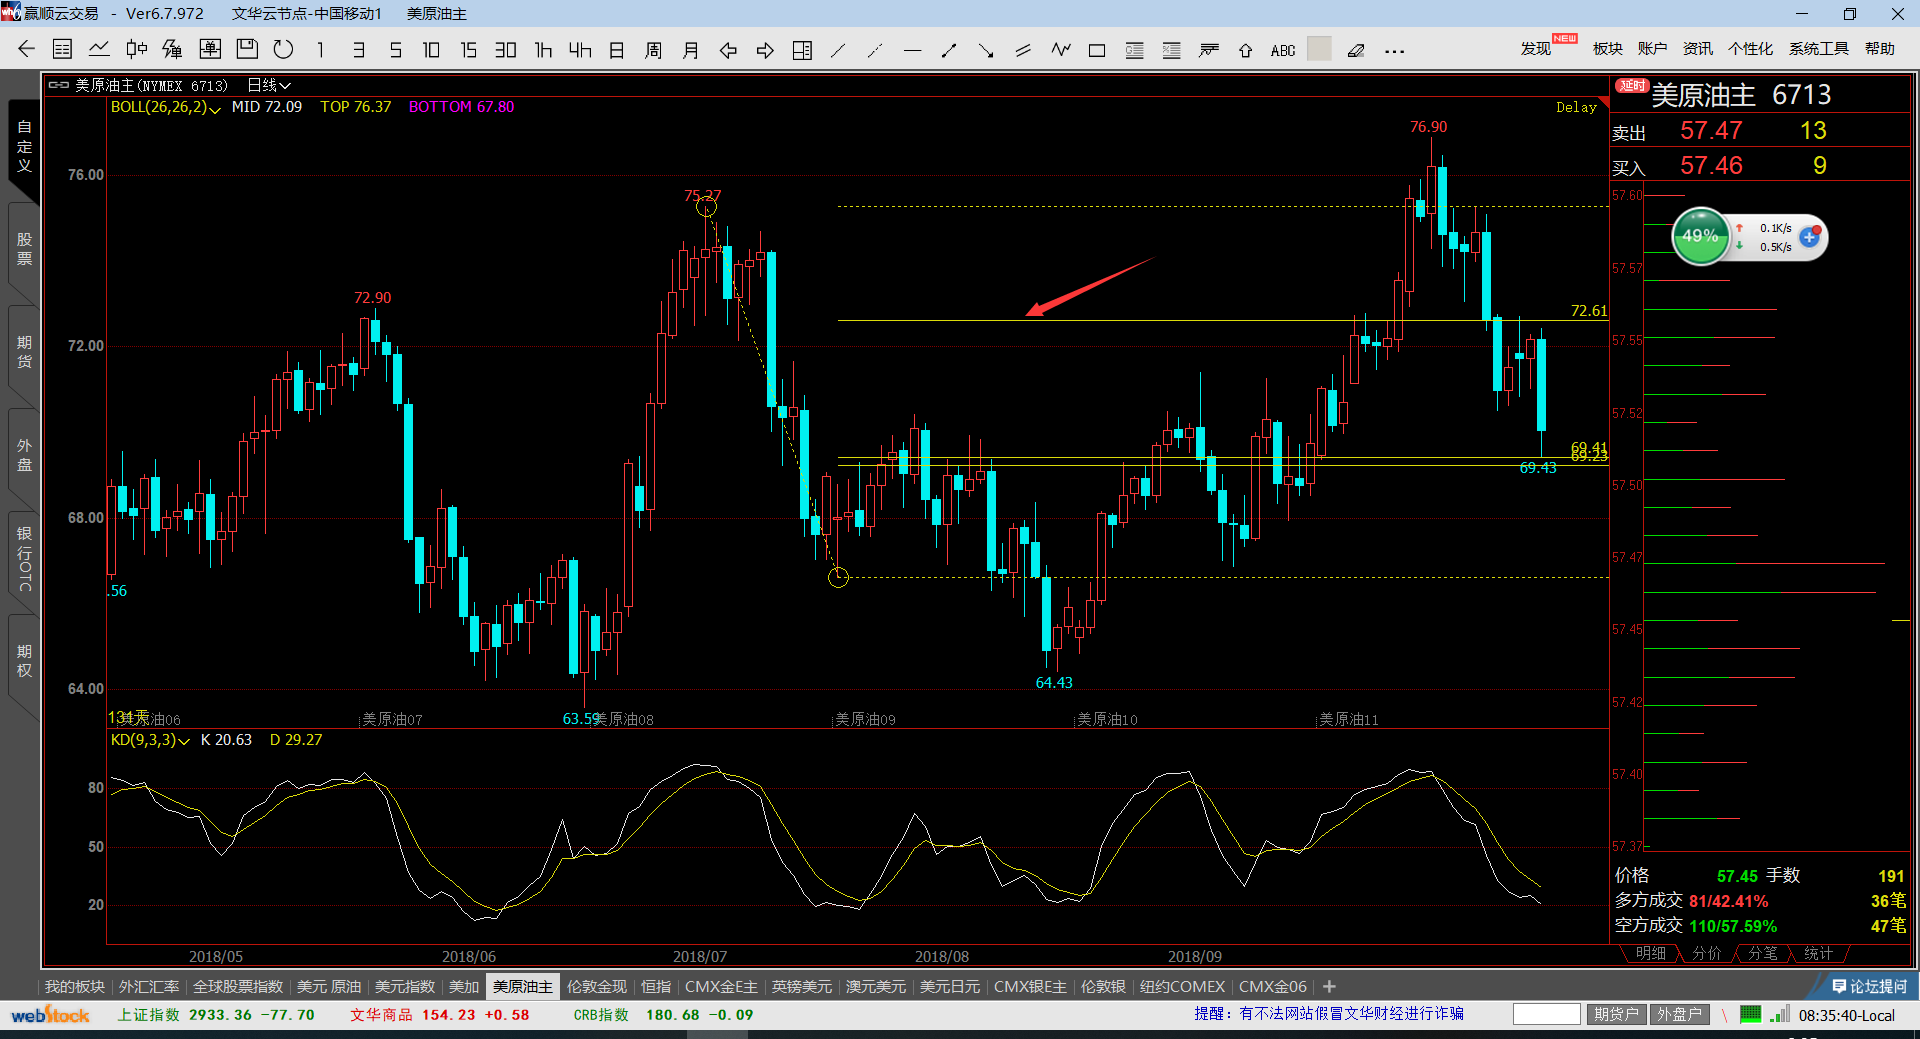The width and height of the screenshot is (1920, 1039).
Task: Switch to the 伦敦金现 tab
Action: point(596,987)
